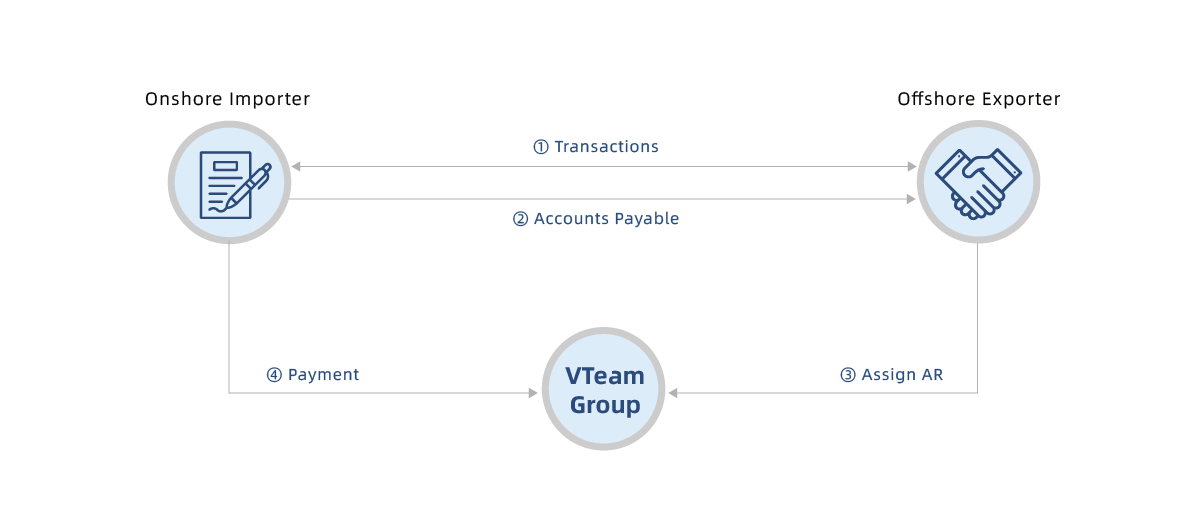Click the document-and-pen icon under Onshore Importer
The width and height of the screenshot is (1201, 522).
(229, 182)
